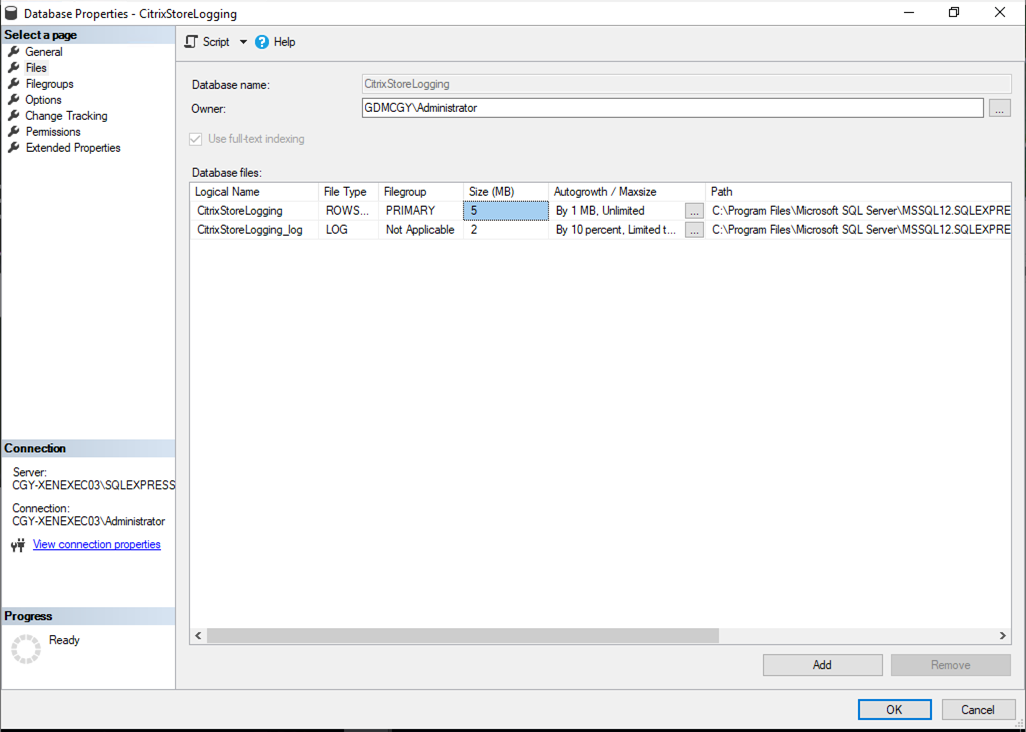Viewport: 1026px width, 732px height.
Task: Open the Script dropdown arrow
Action: (x=241, y=42)
